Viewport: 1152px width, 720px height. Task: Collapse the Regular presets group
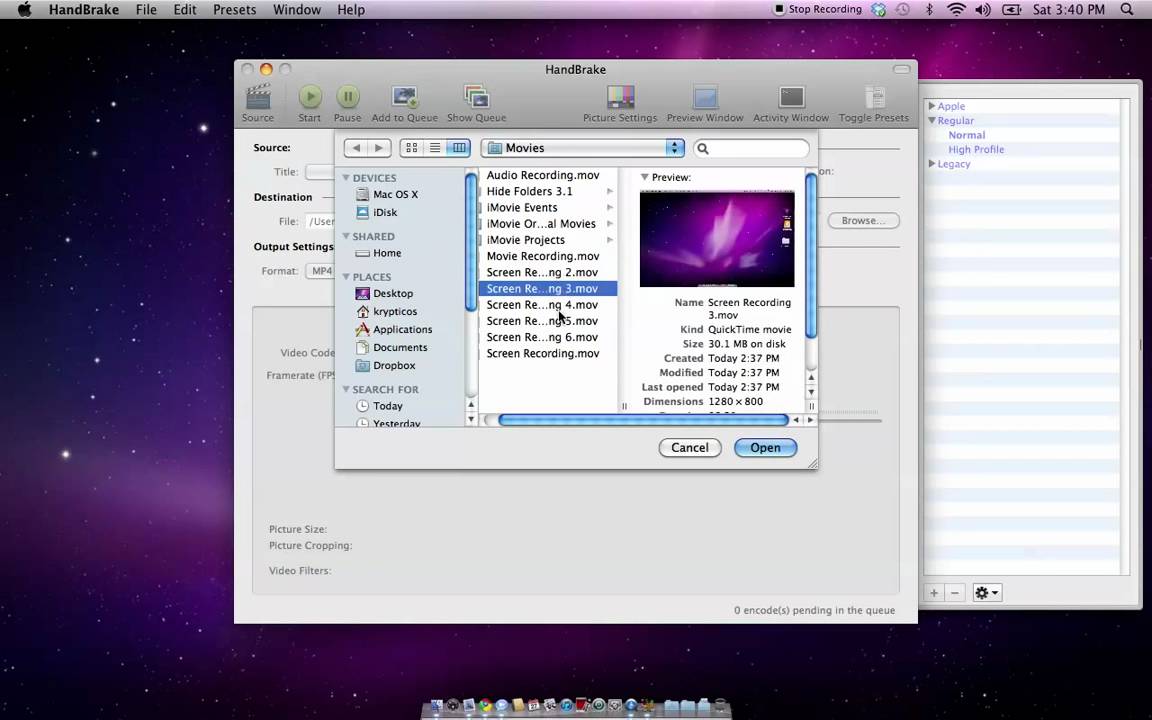(932, 120)
